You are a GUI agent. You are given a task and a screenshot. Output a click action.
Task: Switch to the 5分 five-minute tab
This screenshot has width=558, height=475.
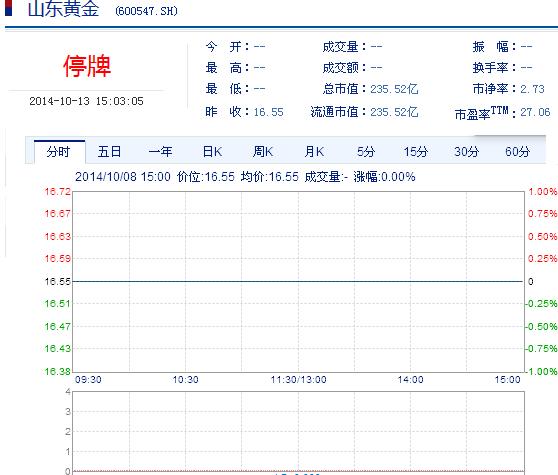(366, 152)
